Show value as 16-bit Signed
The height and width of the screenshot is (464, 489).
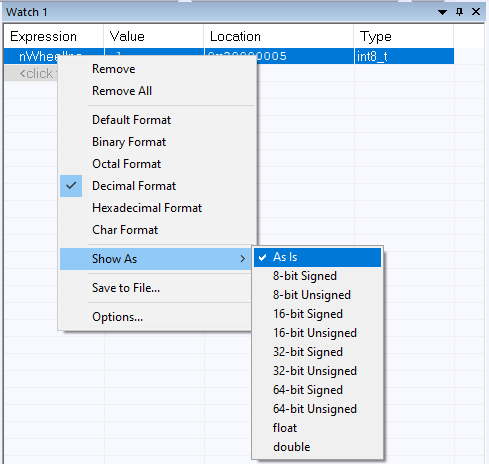[317, 314]
